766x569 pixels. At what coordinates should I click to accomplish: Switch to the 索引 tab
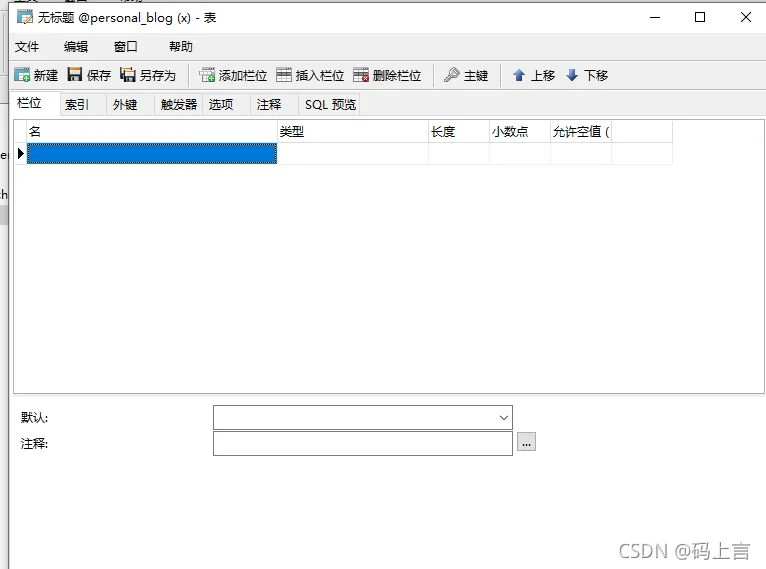coord(83,105)
